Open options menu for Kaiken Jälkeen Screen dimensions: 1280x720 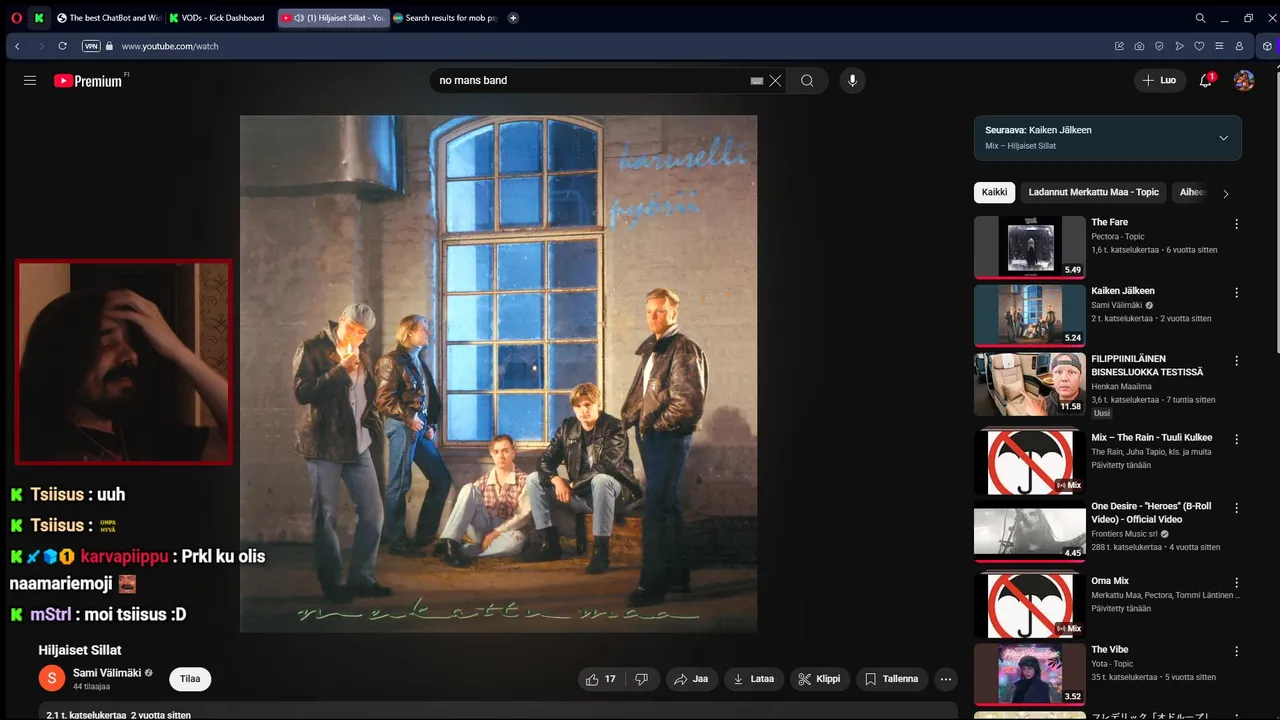coord(1236,293)
